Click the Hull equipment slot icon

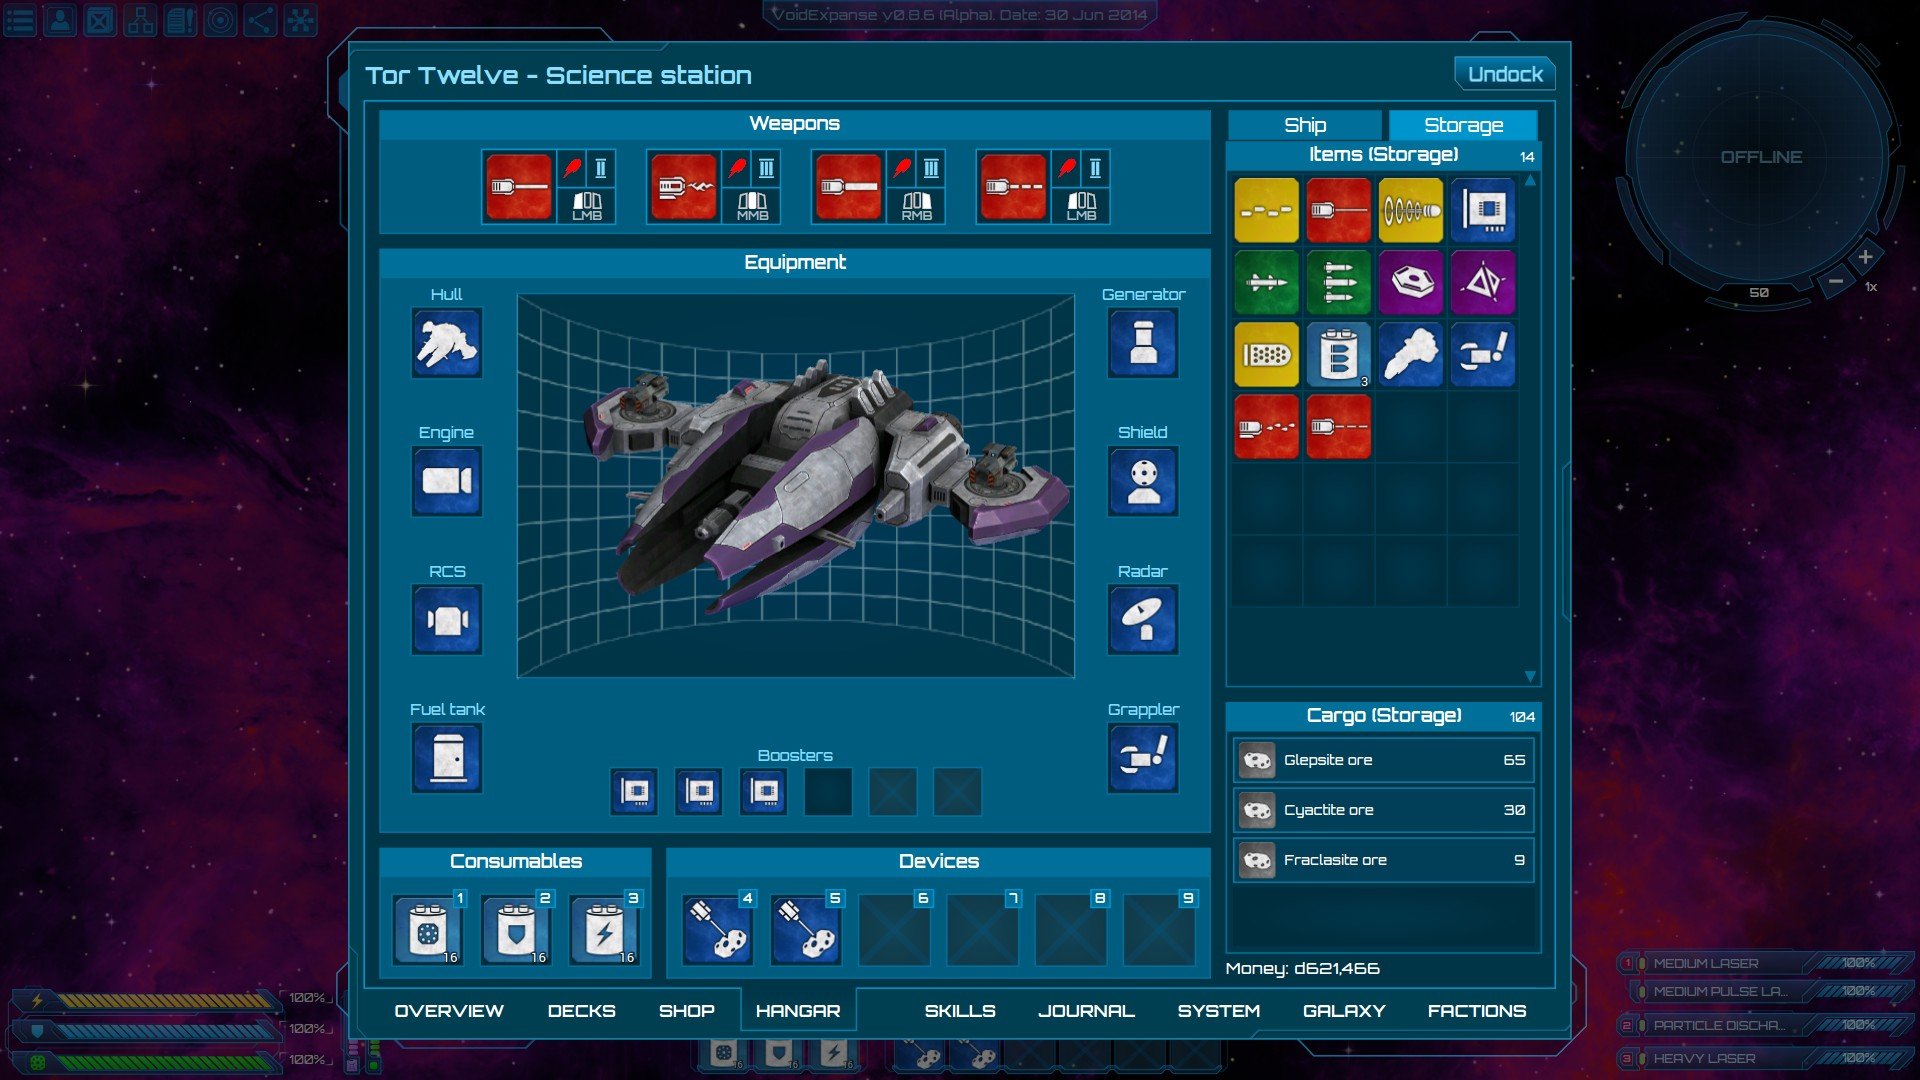[x=446, y=343]
